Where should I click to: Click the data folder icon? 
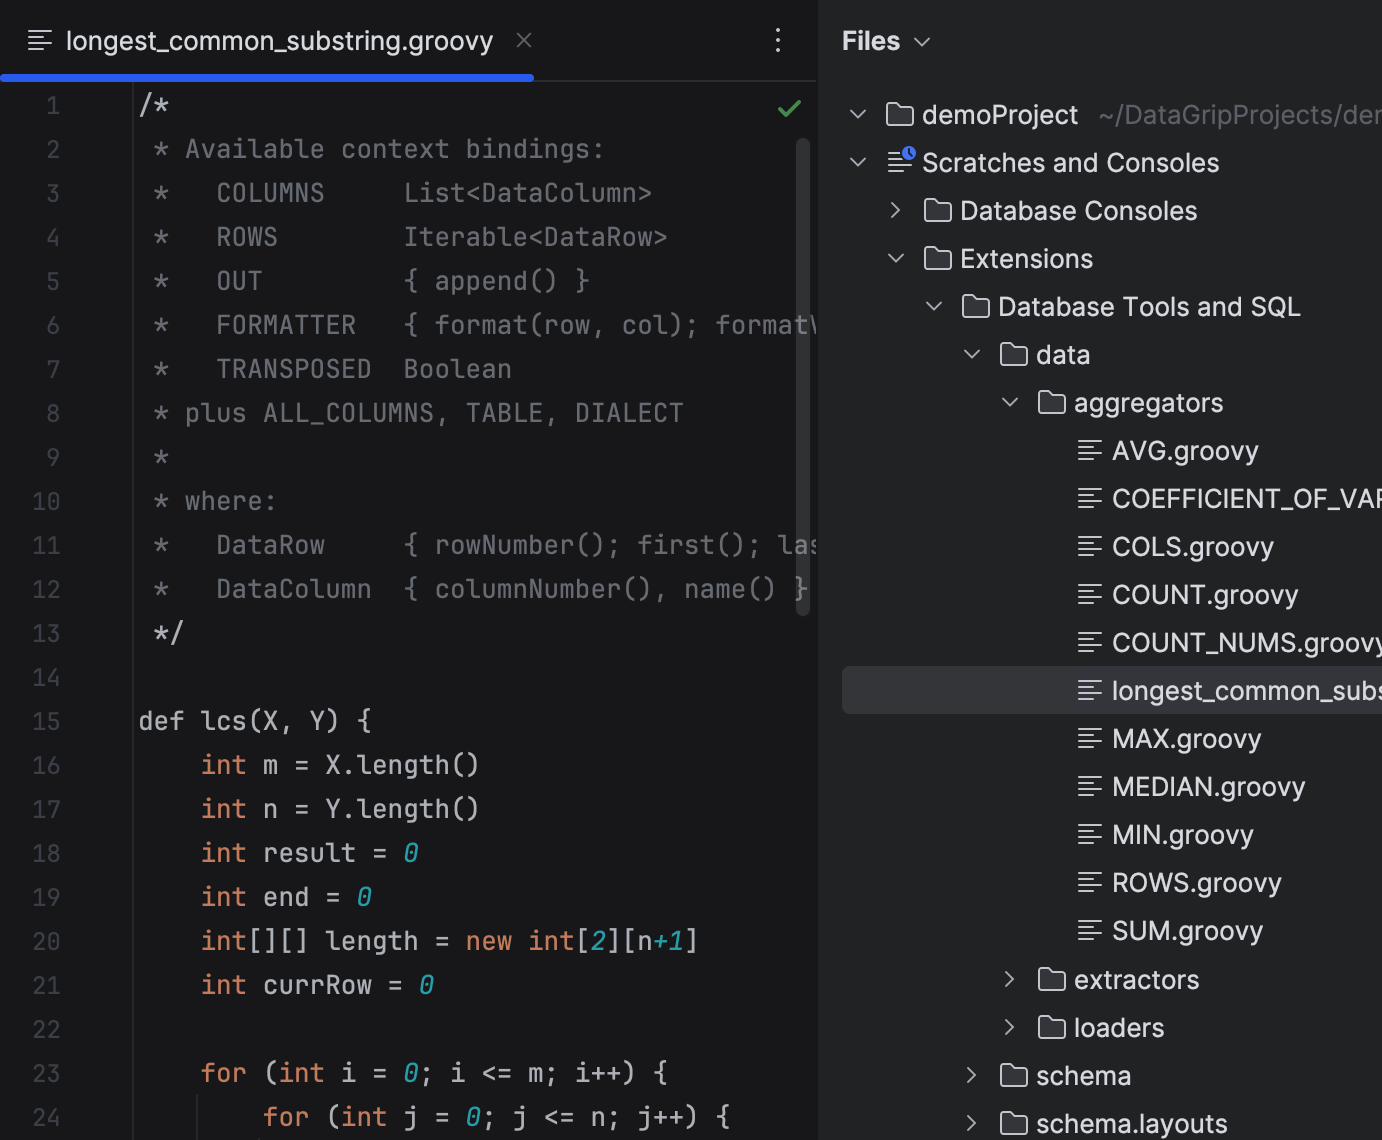[x=1013, y=354]
